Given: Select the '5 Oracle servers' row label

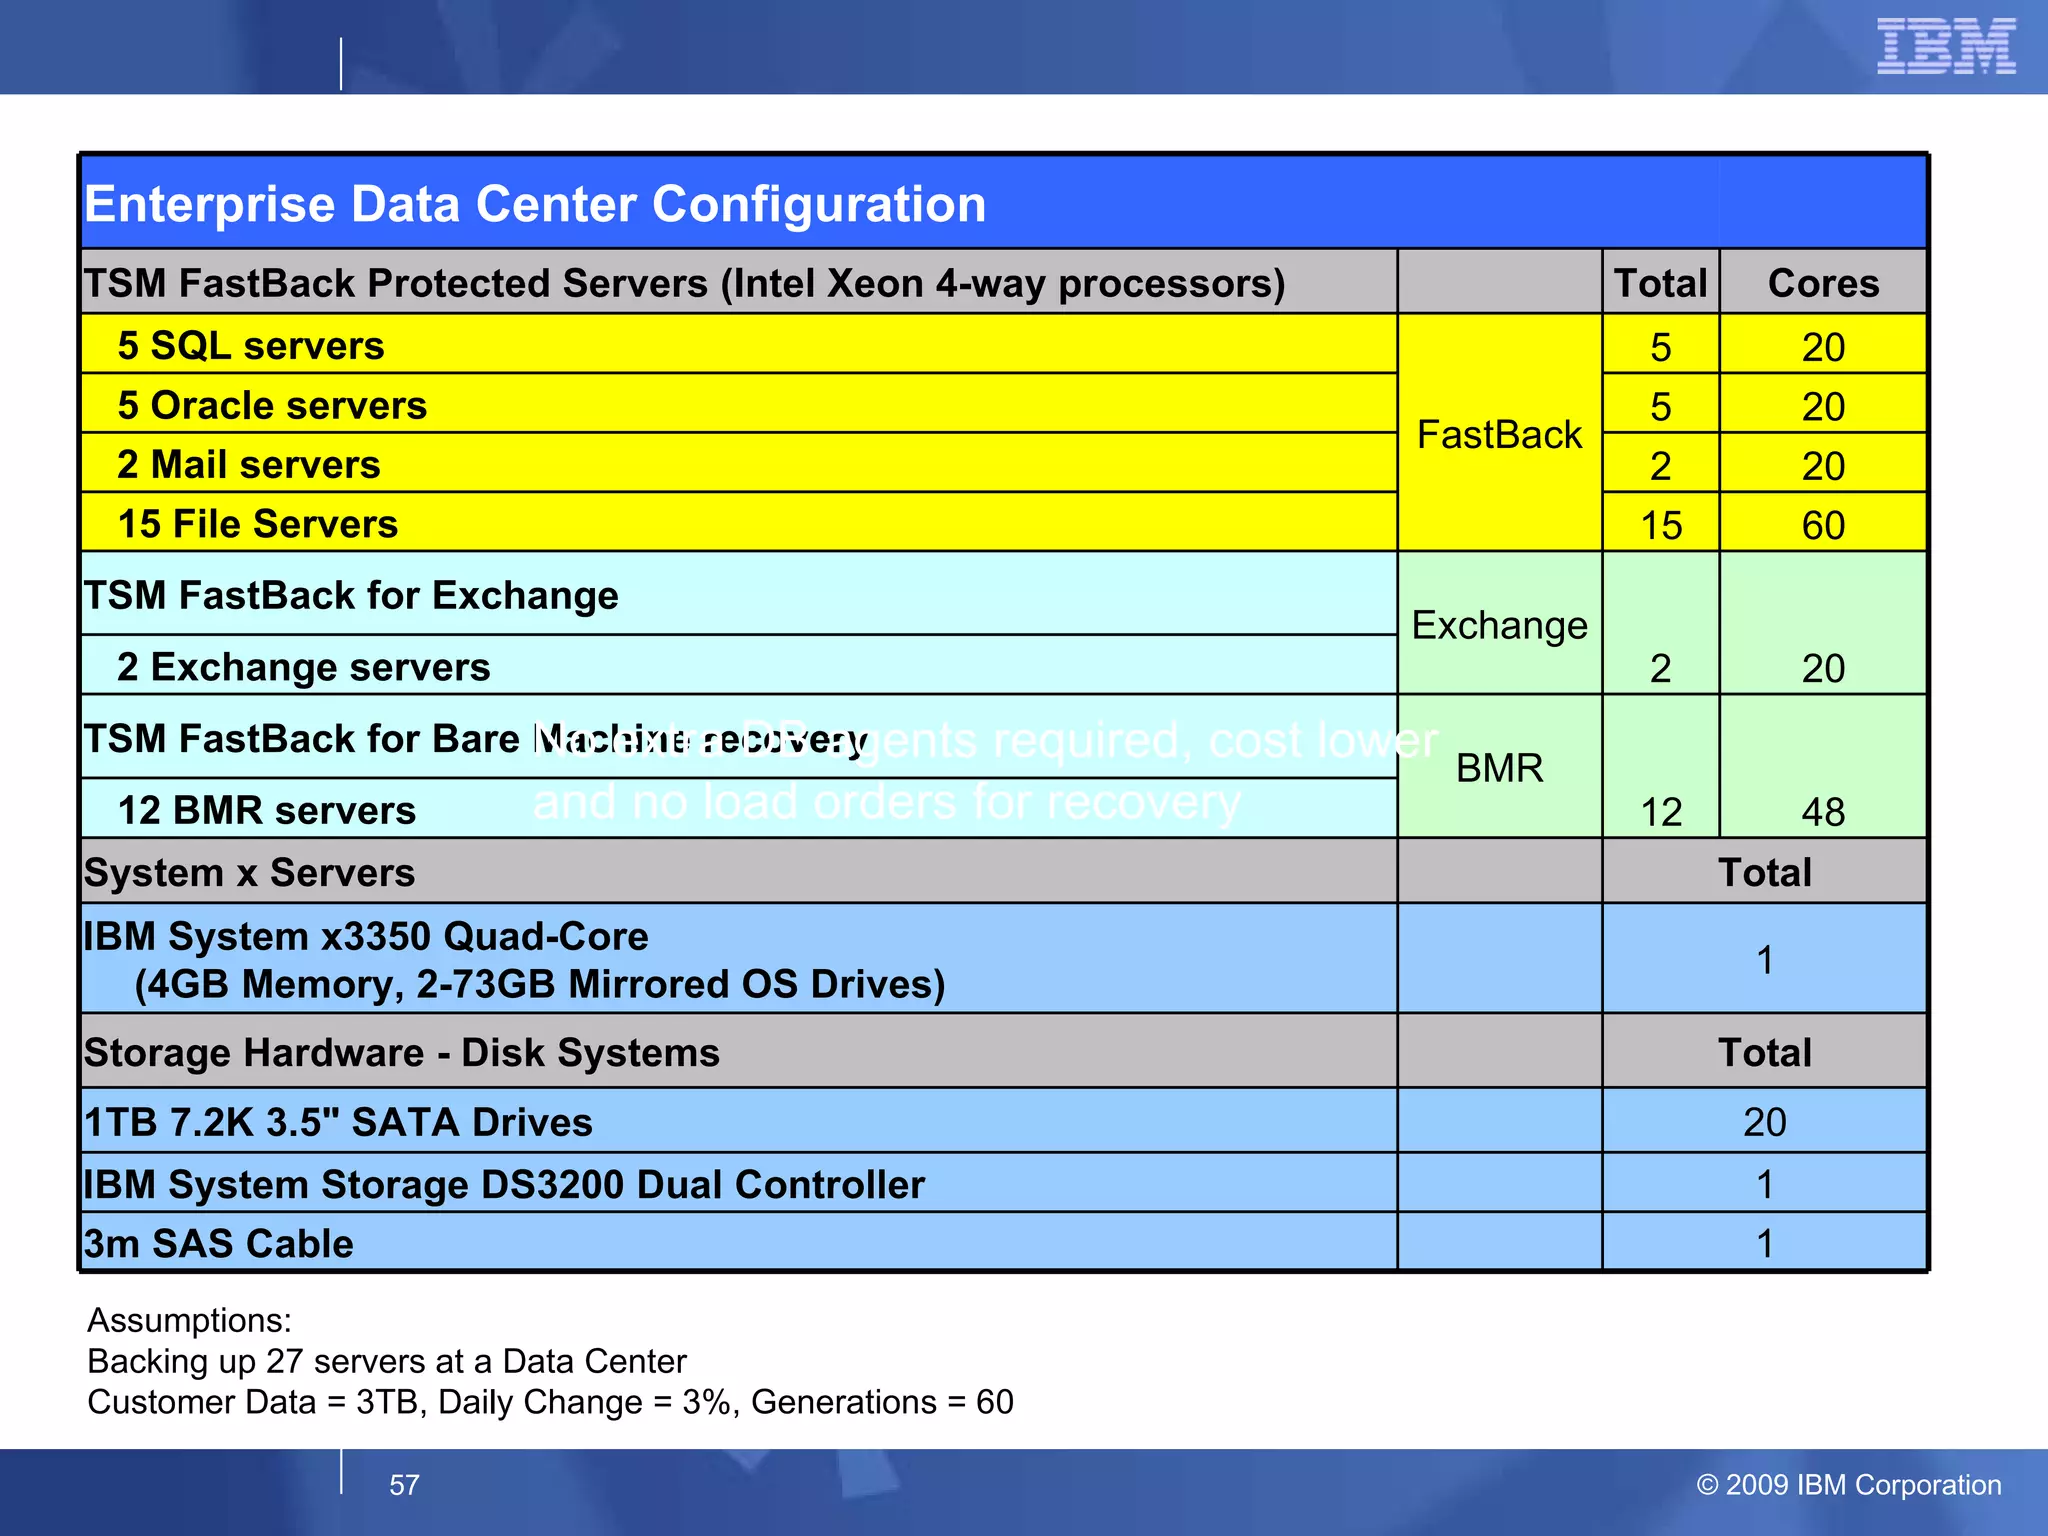Looking at the screenshot, I should [x=272, y=406].
